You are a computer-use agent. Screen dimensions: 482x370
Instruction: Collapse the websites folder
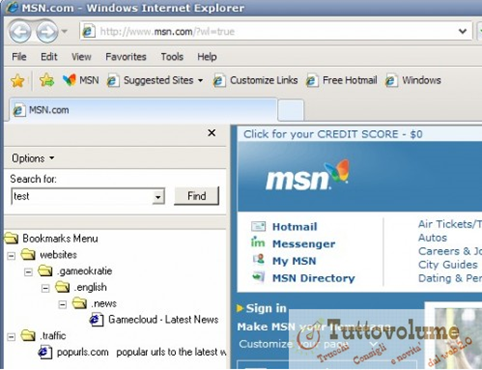(x=11, y=256)
